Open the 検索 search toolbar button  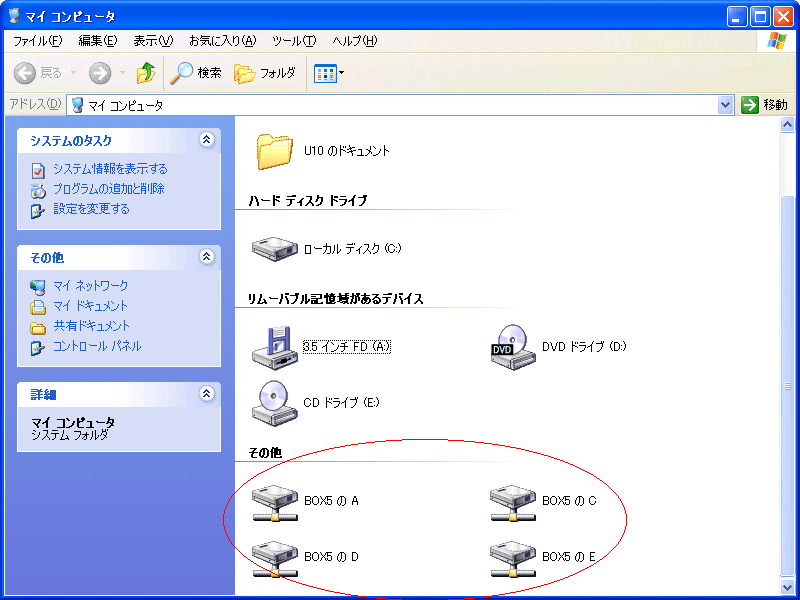[196, 73]
